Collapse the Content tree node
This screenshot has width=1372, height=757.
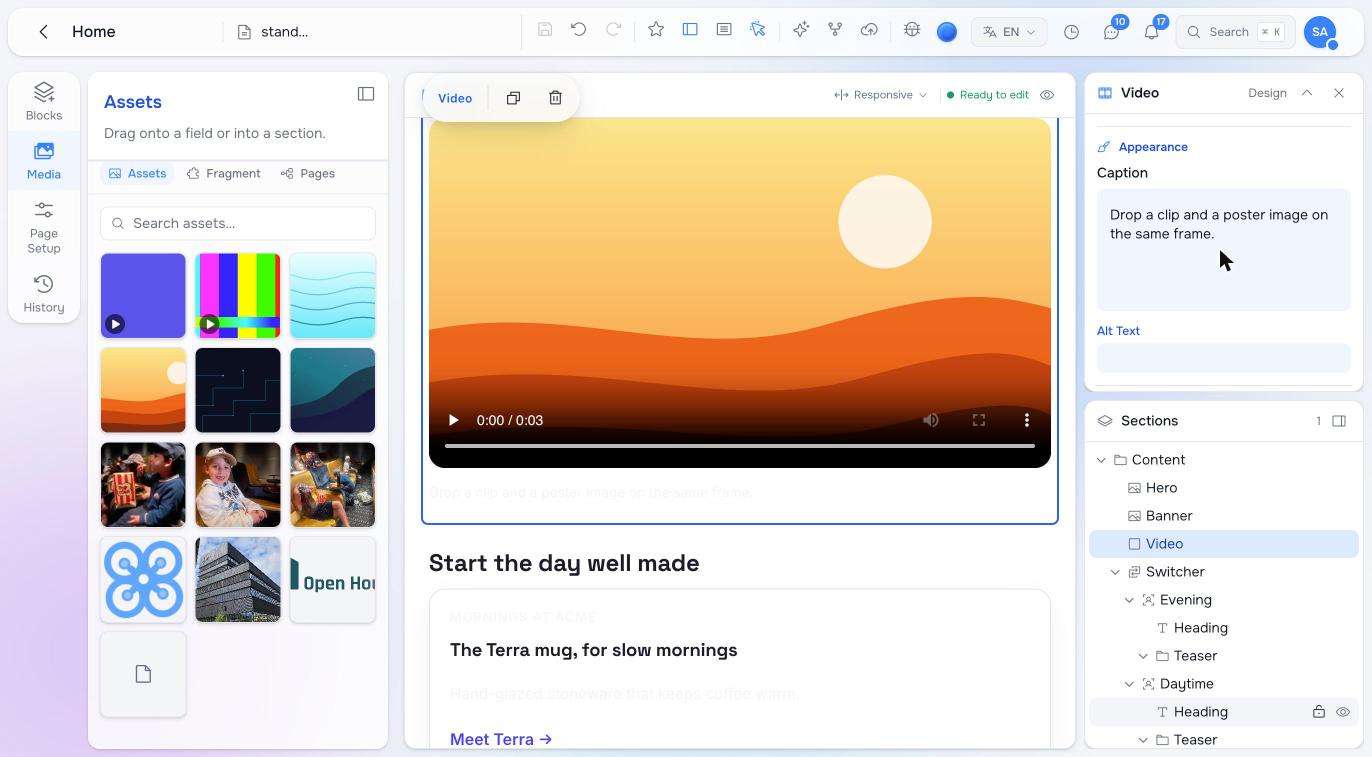[1101, 460]
